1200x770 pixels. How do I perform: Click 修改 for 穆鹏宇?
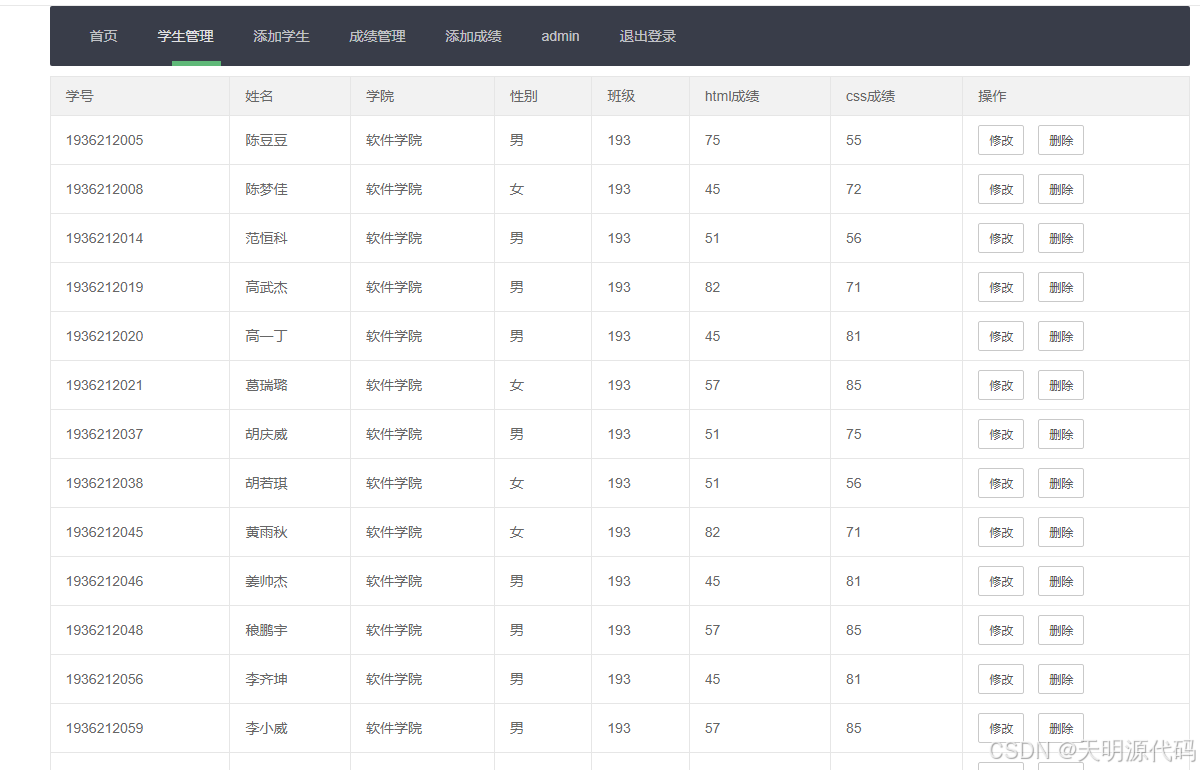1001,630
